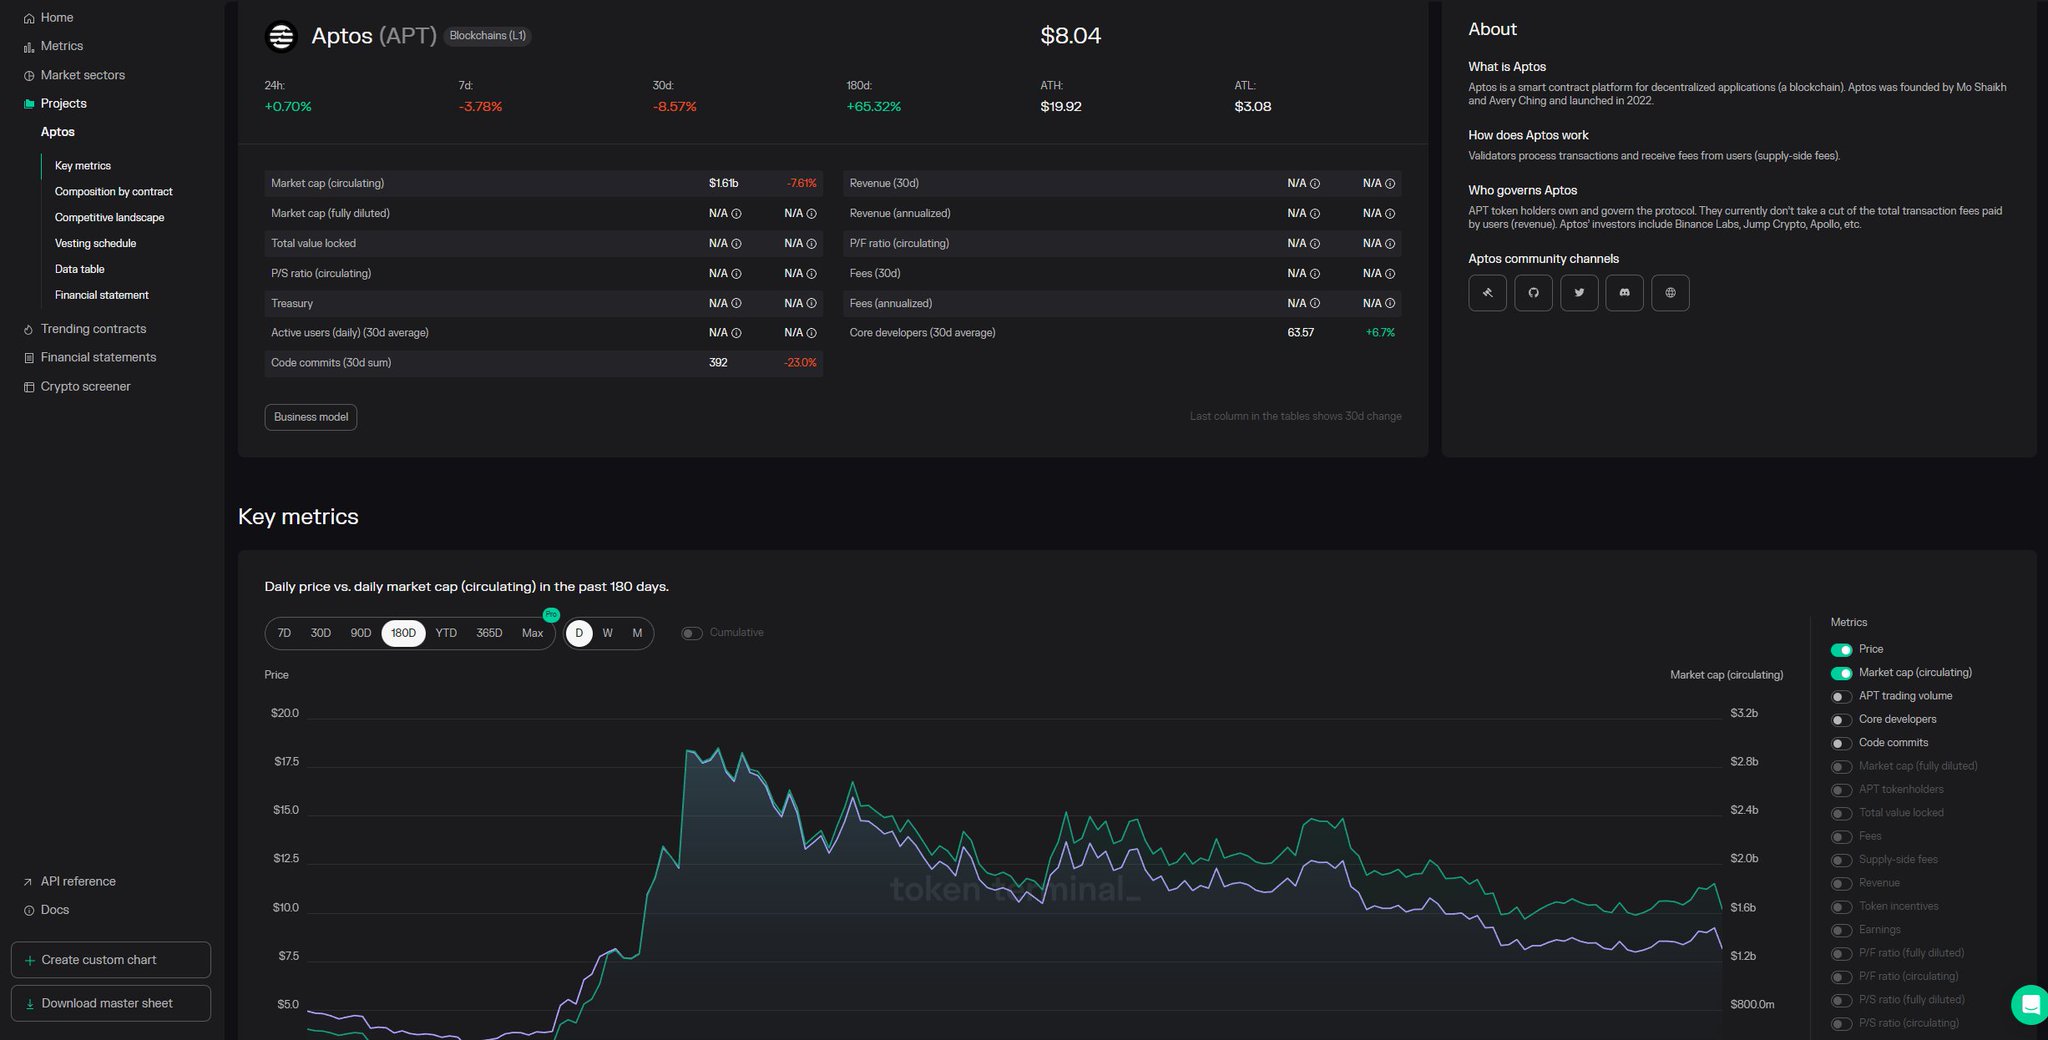Click the Blockchains (L1) tag
This screenshot has width=2048, height=1040.
(x=487, y=36)
